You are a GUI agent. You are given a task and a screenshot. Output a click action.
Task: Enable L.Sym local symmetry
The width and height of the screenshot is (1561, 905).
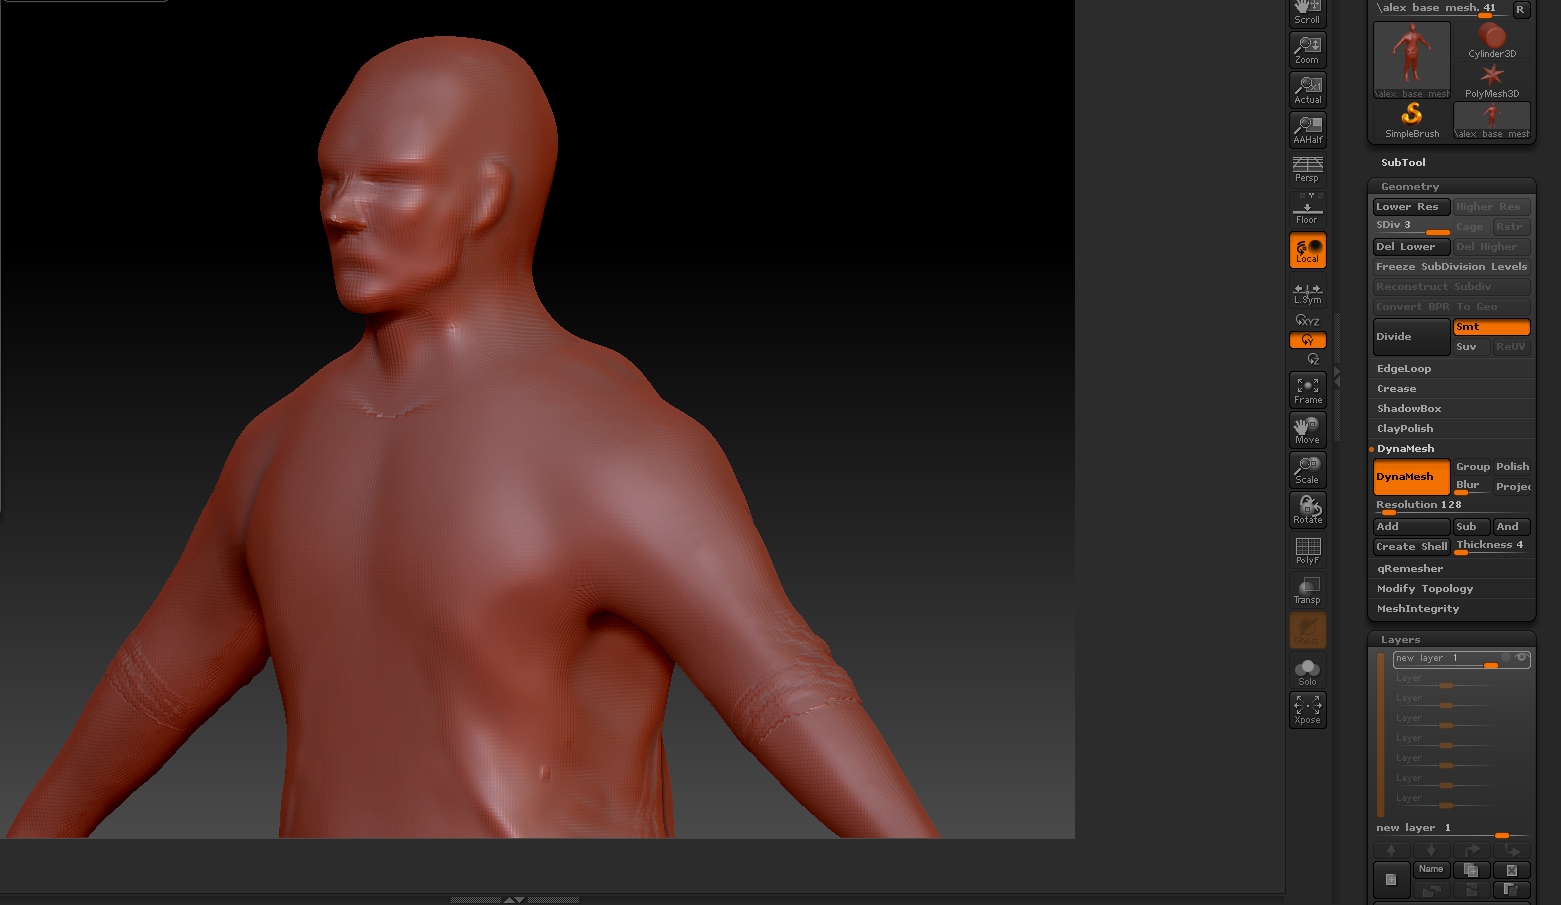point(1307,292)
